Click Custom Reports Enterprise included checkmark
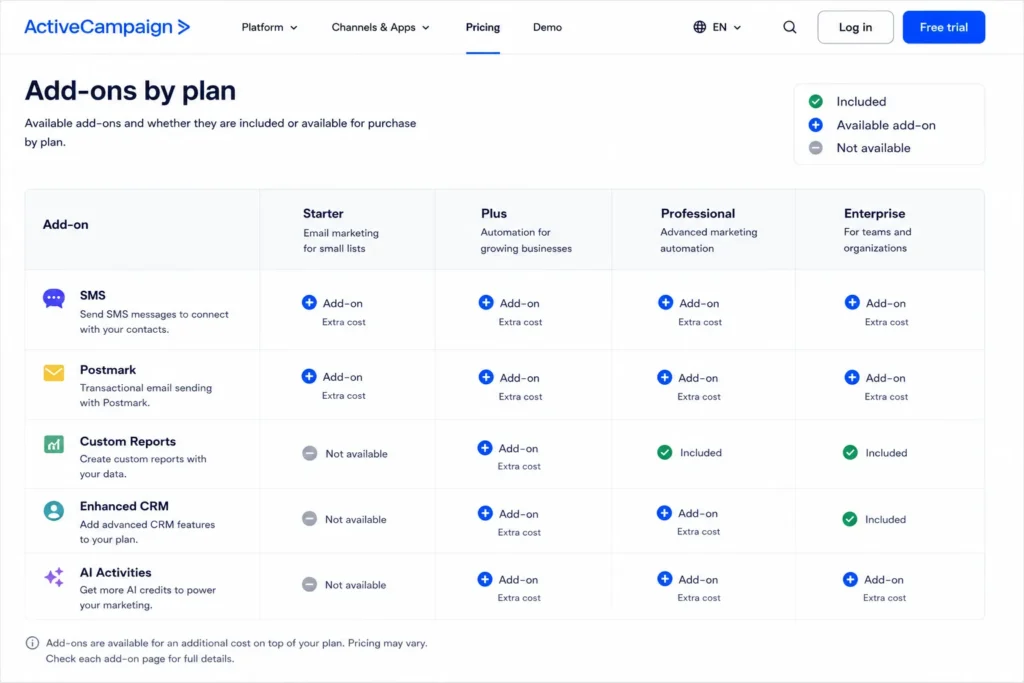Screen dimensions: 1024x683 tap(850, 453)
